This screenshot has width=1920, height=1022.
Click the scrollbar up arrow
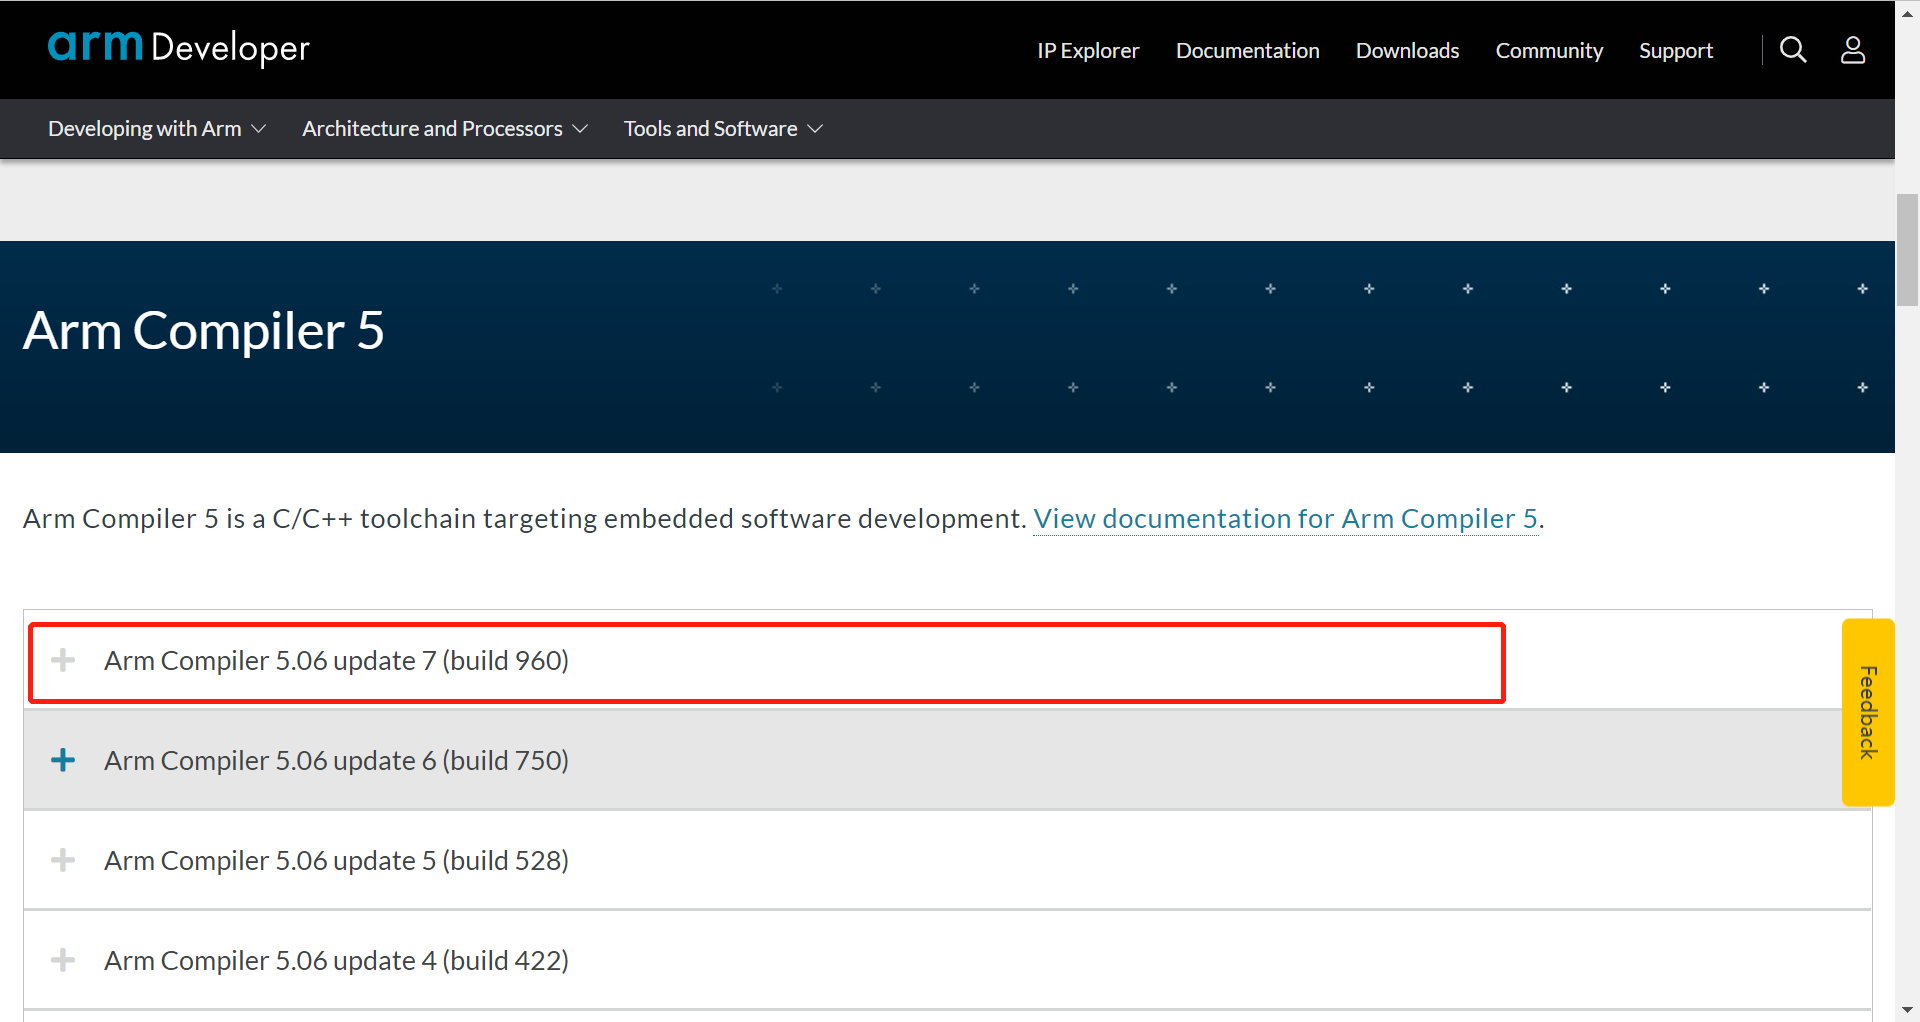pos(1907,13)
